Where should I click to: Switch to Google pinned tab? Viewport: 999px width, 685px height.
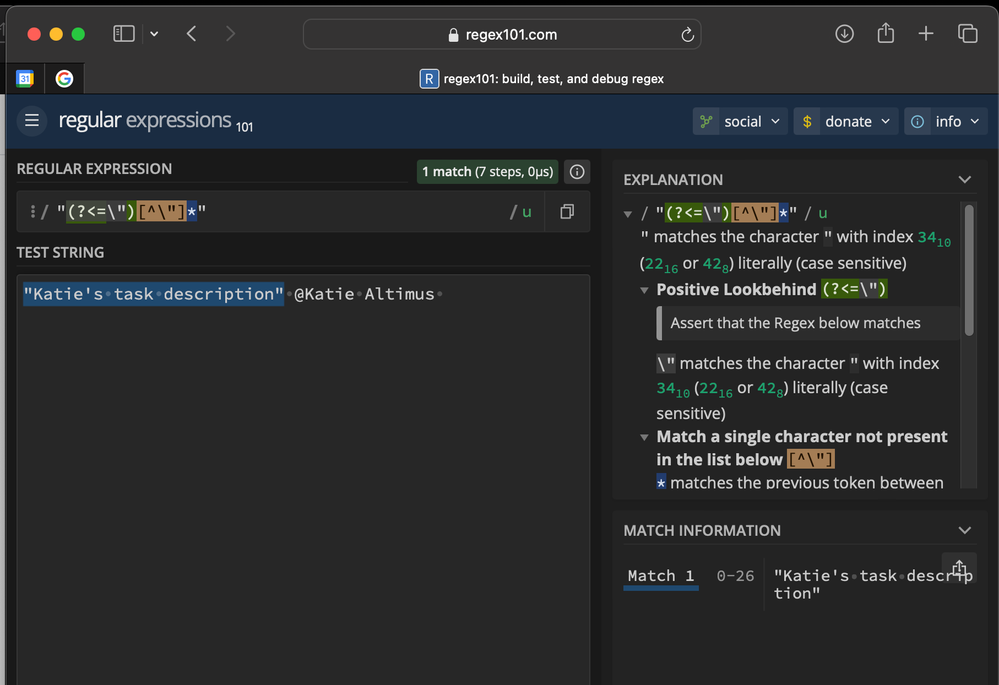pyautogui.click(x=64, y=78)
